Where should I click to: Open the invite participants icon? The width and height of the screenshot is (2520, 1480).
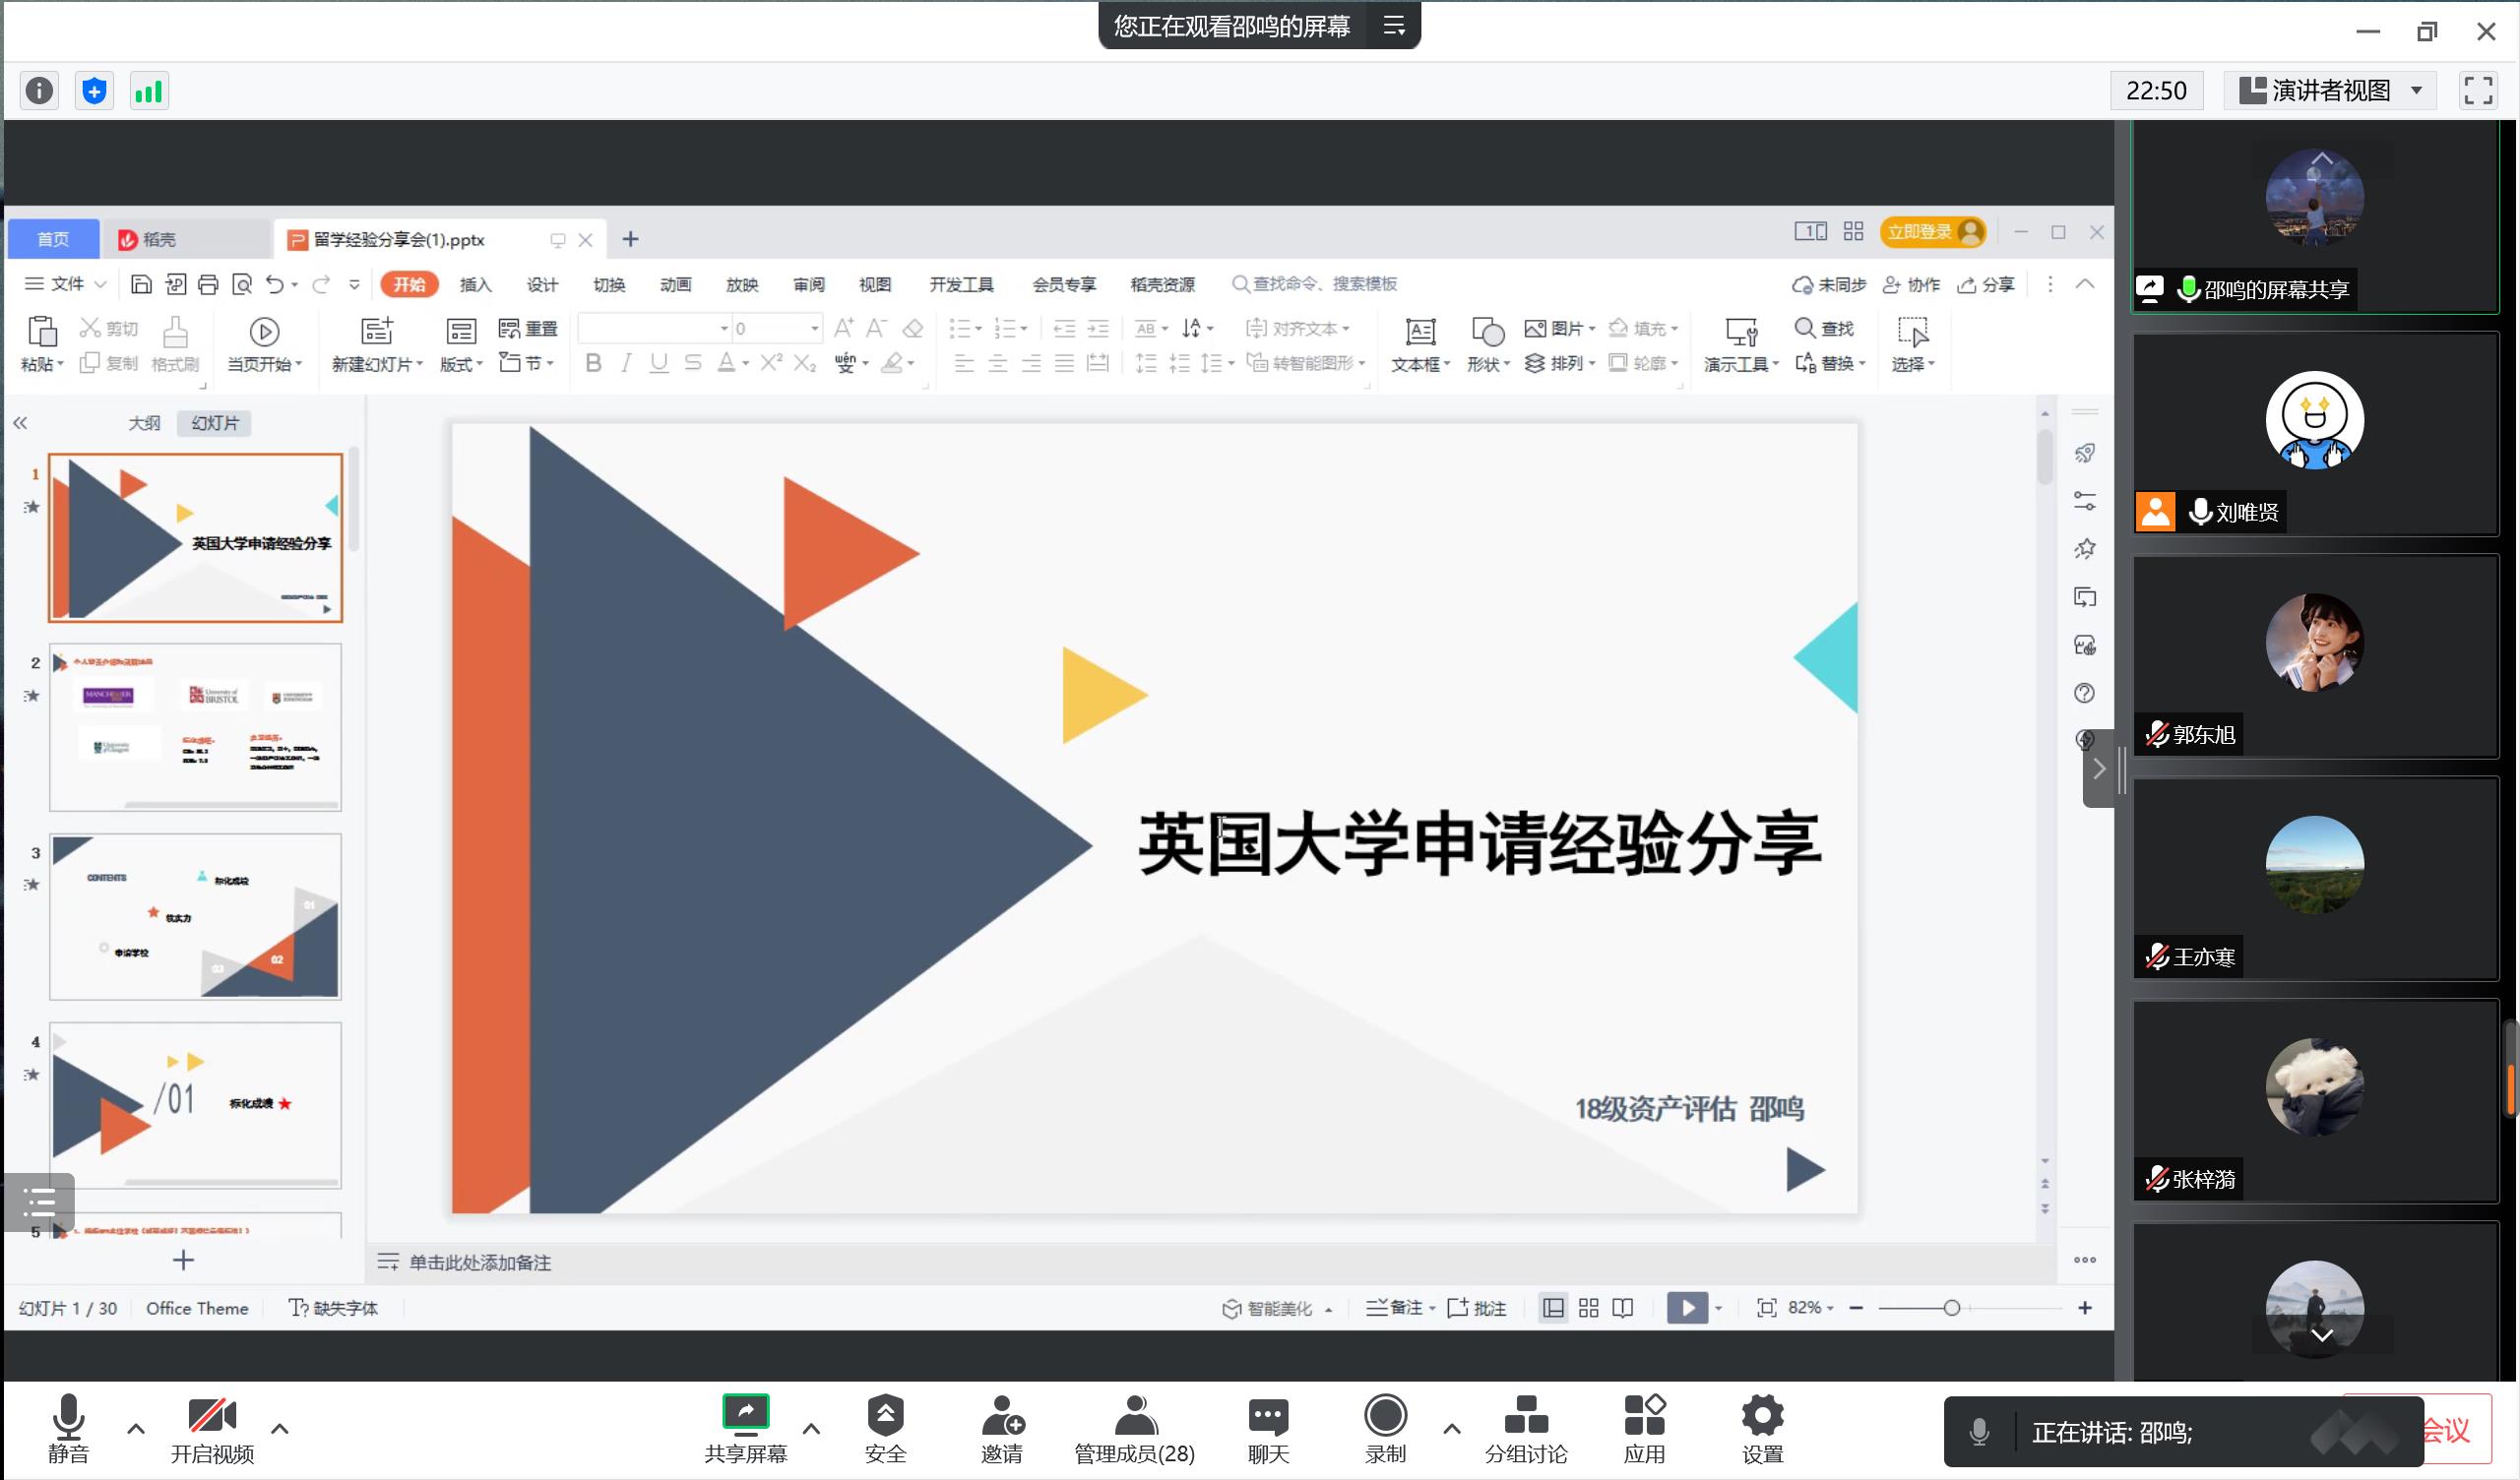(x=1001, y=1417)
